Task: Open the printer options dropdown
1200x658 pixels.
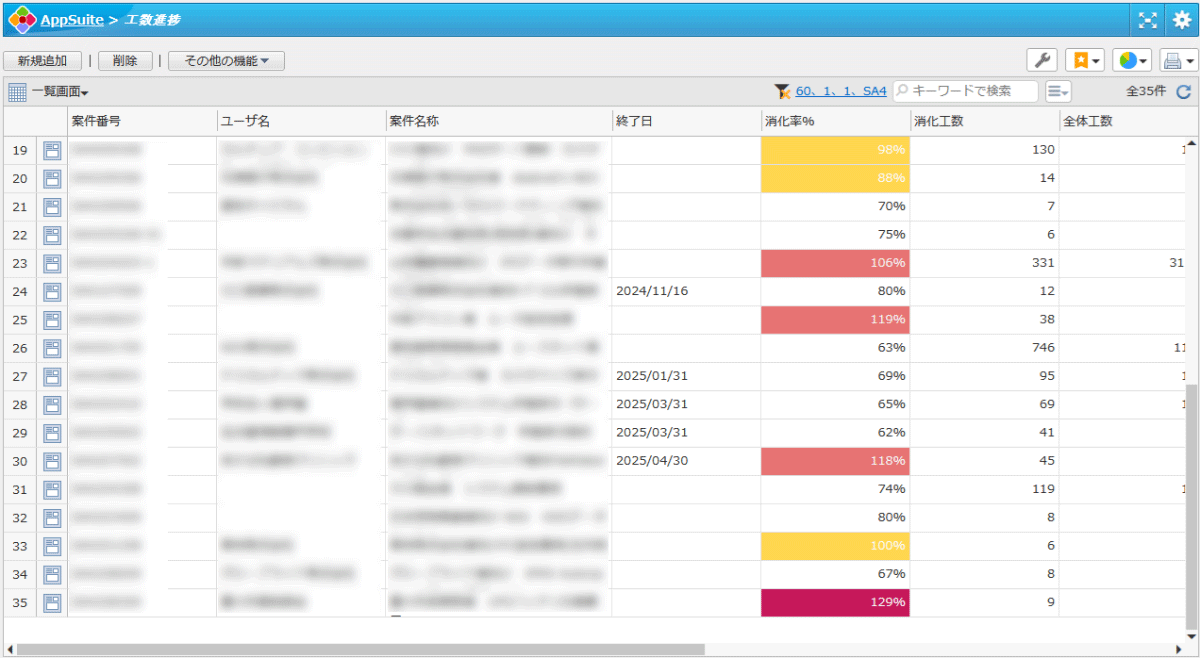Action: coord(1177,61)
